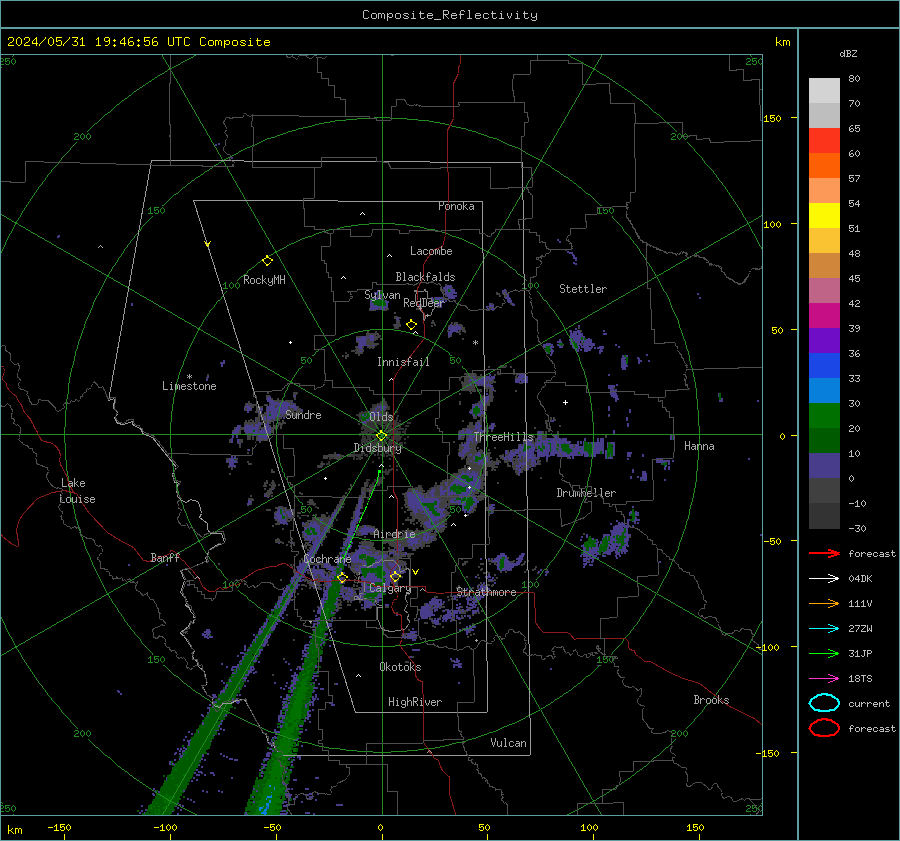This screenshot has height=841, width=900.
Task: Click the Airdrie city label
Action: pyautogui.click(x=394, y=534)
